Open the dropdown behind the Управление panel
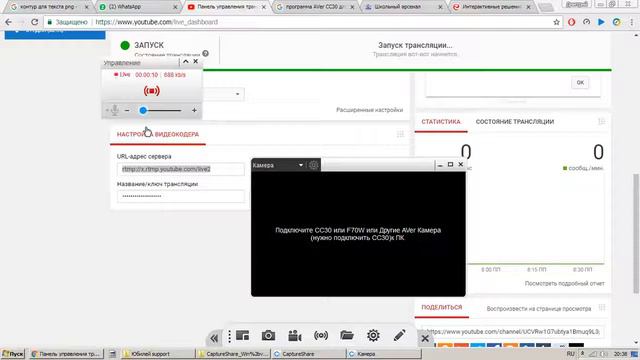Viewport: 640px width, 360px height. coord(238,94)
